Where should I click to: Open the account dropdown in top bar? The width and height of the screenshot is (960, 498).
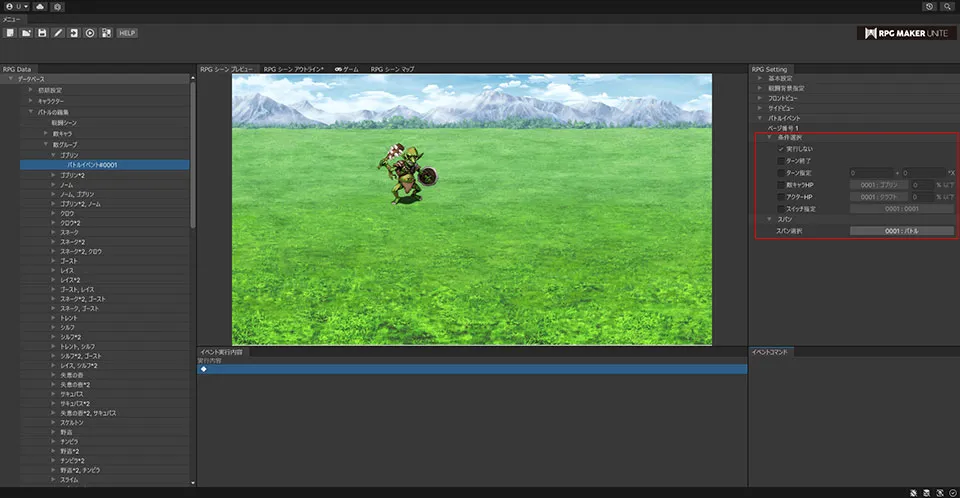(15, 6)
